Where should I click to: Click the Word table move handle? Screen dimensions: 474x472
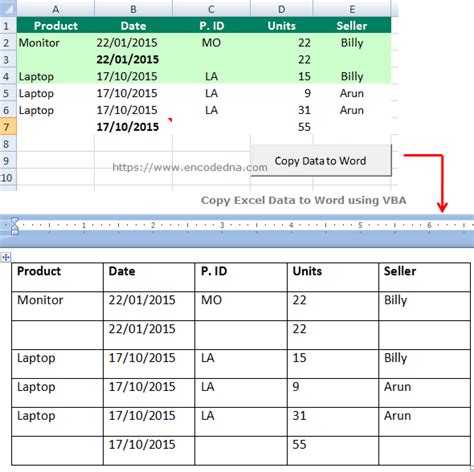[x=6, y=257]
